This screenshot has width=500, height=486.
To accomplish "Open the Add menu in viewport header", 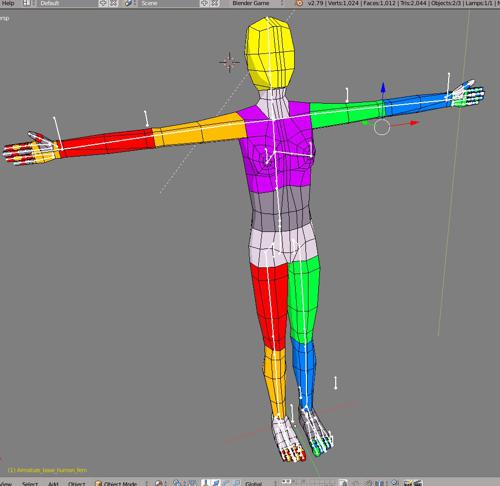I will tap(53, 483).
